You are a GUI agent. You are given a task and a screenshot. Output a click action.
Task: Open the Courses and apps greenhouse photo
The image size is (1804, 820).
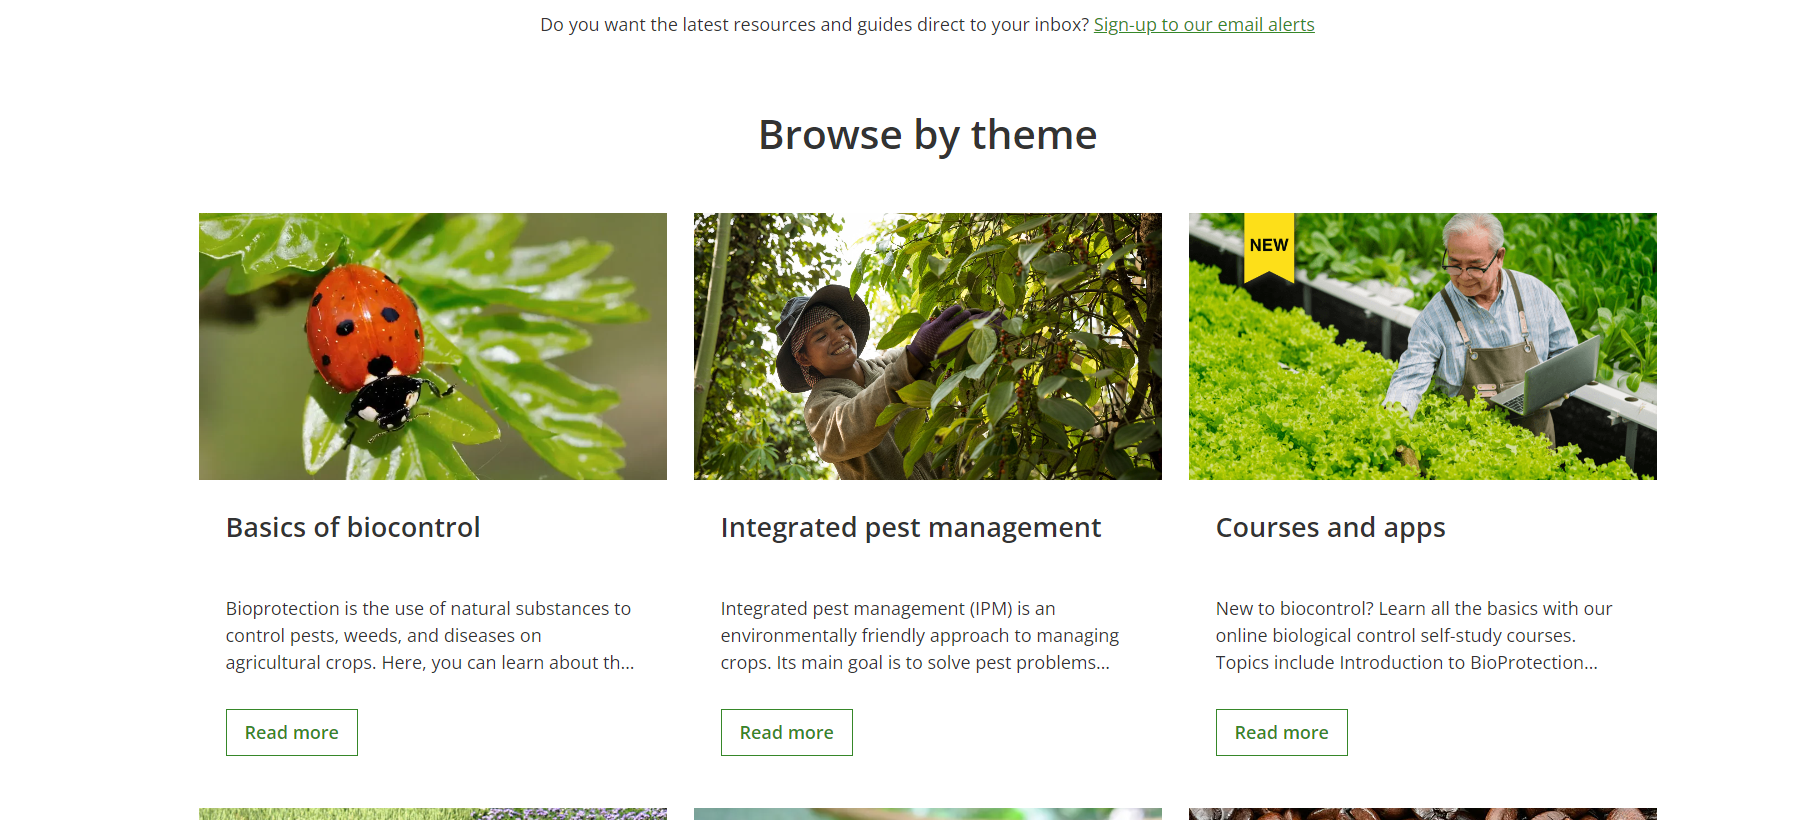[x=1423, y=346]
